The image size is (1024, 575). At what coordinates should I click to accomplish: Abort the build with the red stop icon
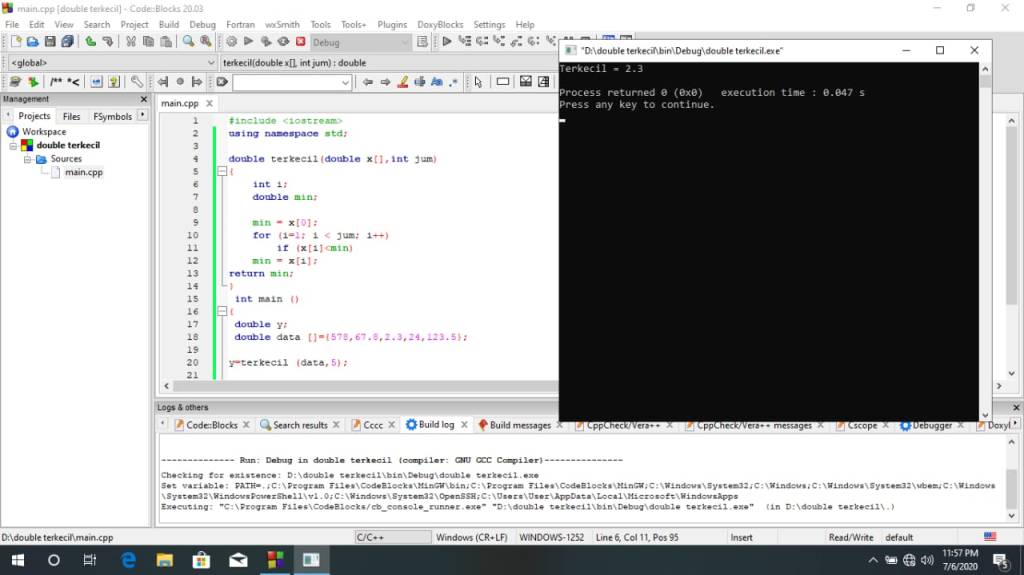tap(300, 41)
